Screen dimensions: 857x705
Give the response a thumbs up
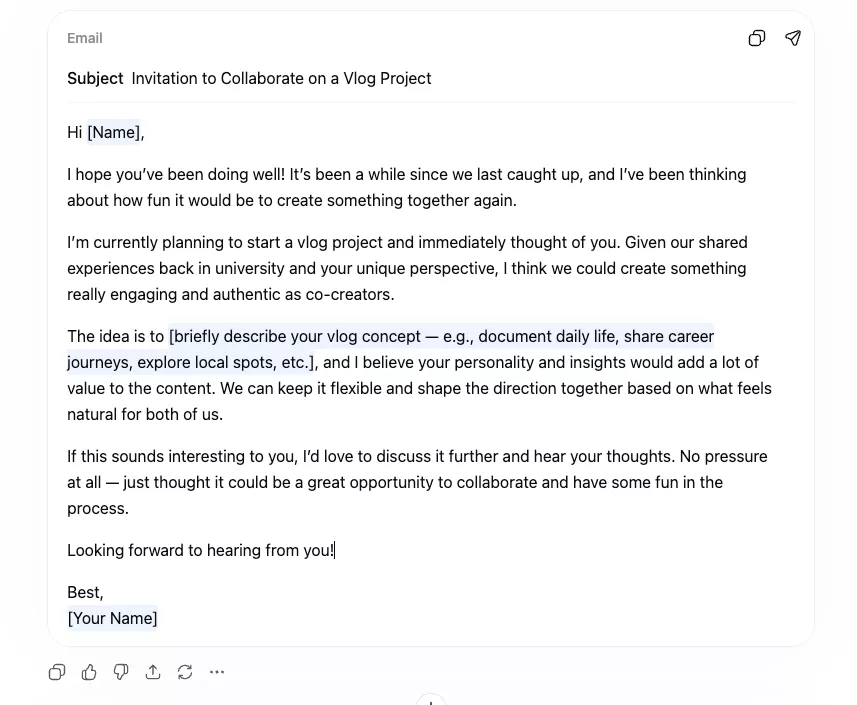click(89, 672)
